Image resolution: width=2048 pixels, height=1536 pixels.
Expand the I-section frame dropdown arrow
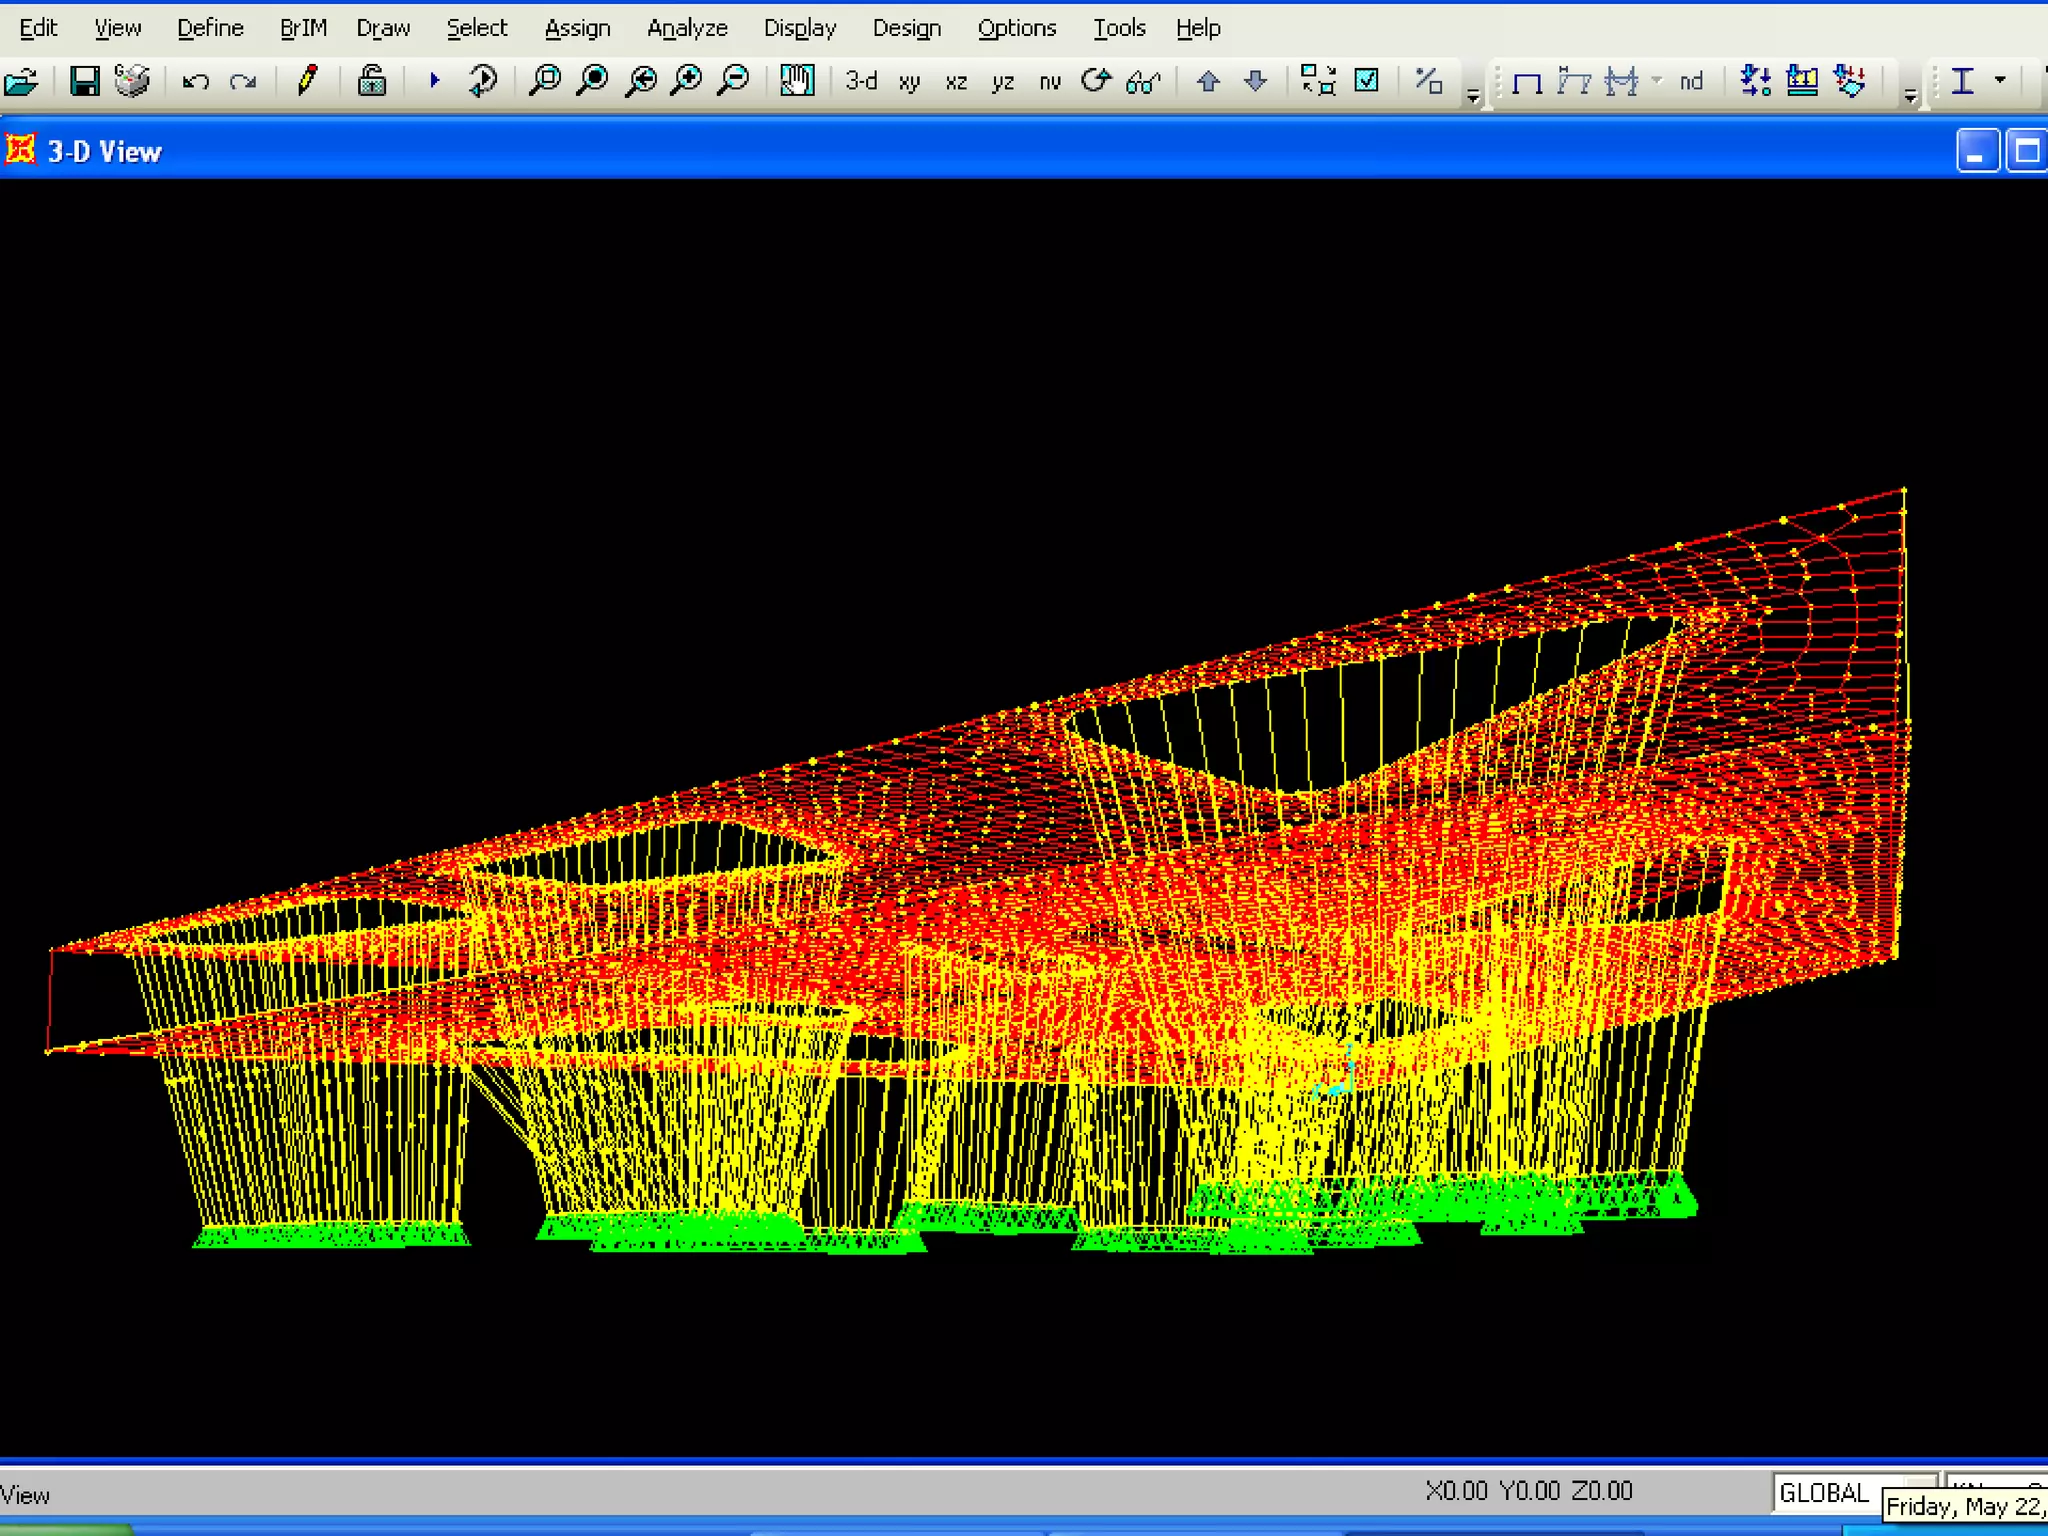coord(2000,80)
